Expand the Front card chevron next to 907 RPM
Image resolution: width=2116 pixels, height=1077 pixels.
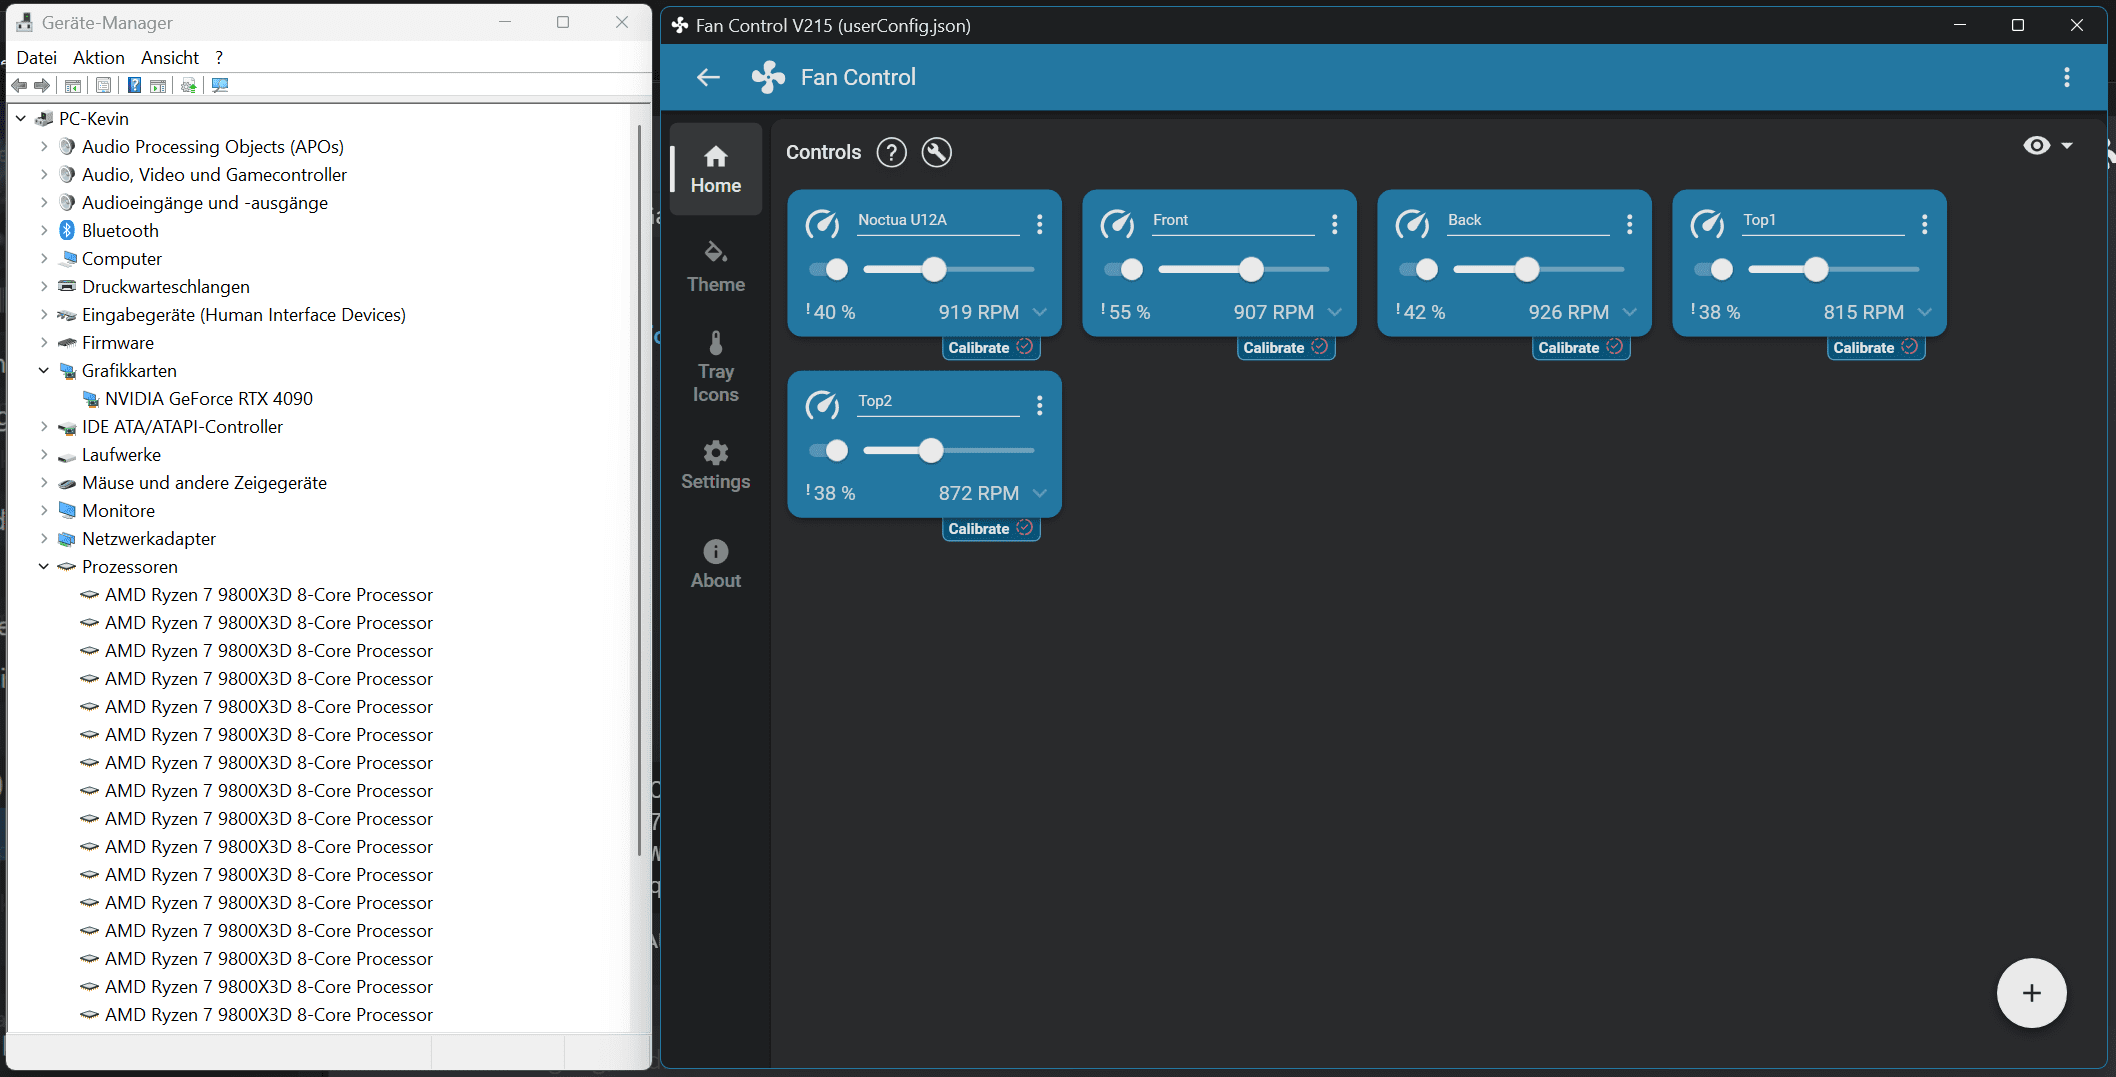(1335, 312)
